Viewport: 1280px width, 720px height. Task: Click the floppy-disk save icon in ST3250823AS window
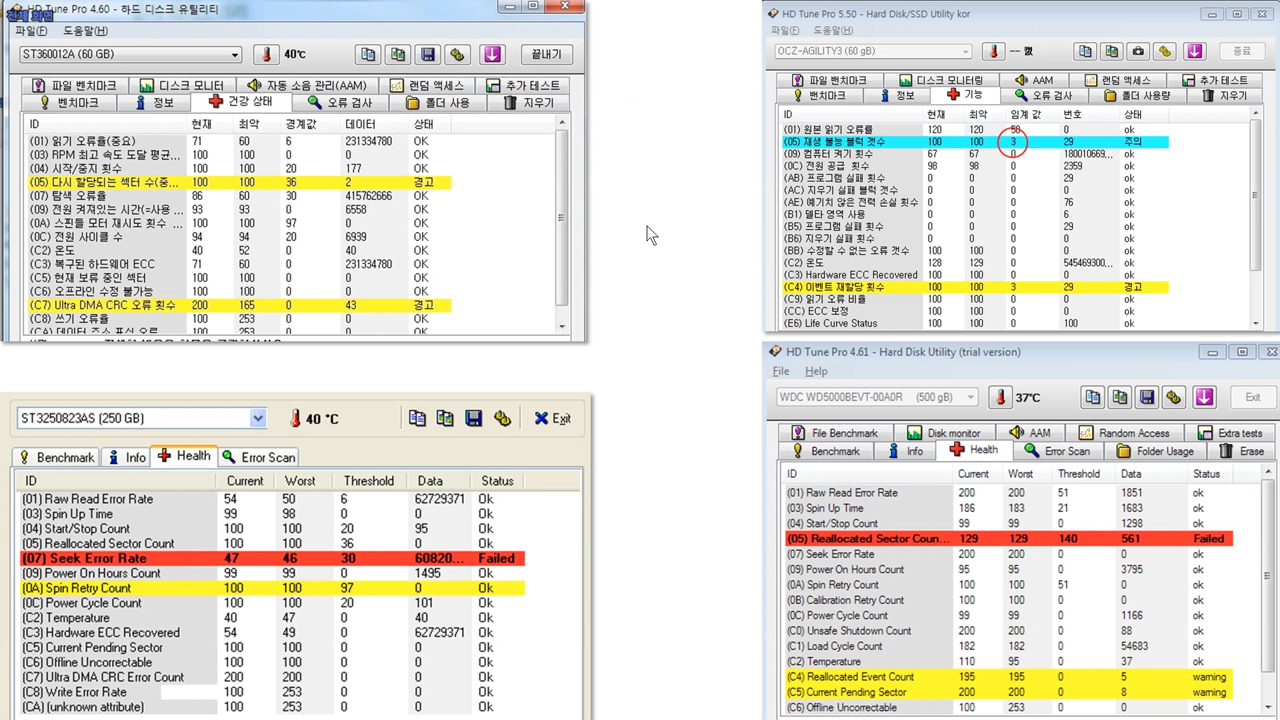coord(474,418)
